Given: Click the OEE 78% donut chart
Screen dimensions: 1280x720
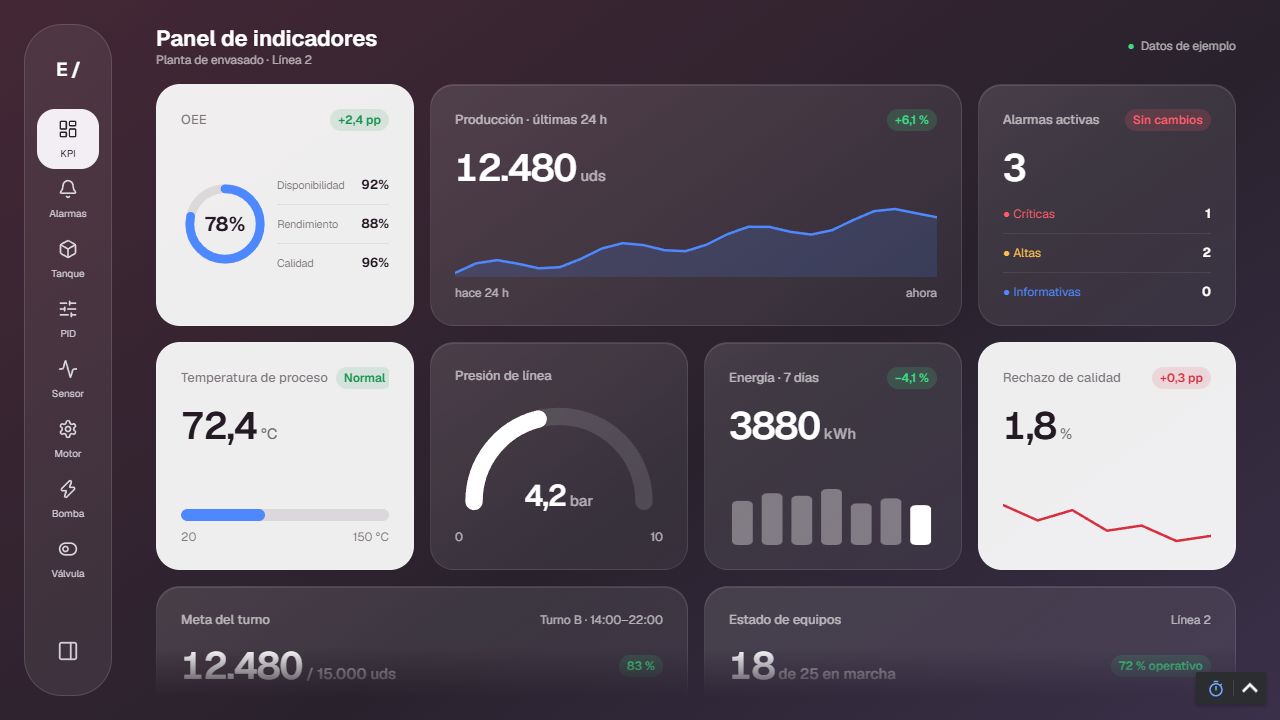Looking at the screenshot, I should click(x=225, y=224).
